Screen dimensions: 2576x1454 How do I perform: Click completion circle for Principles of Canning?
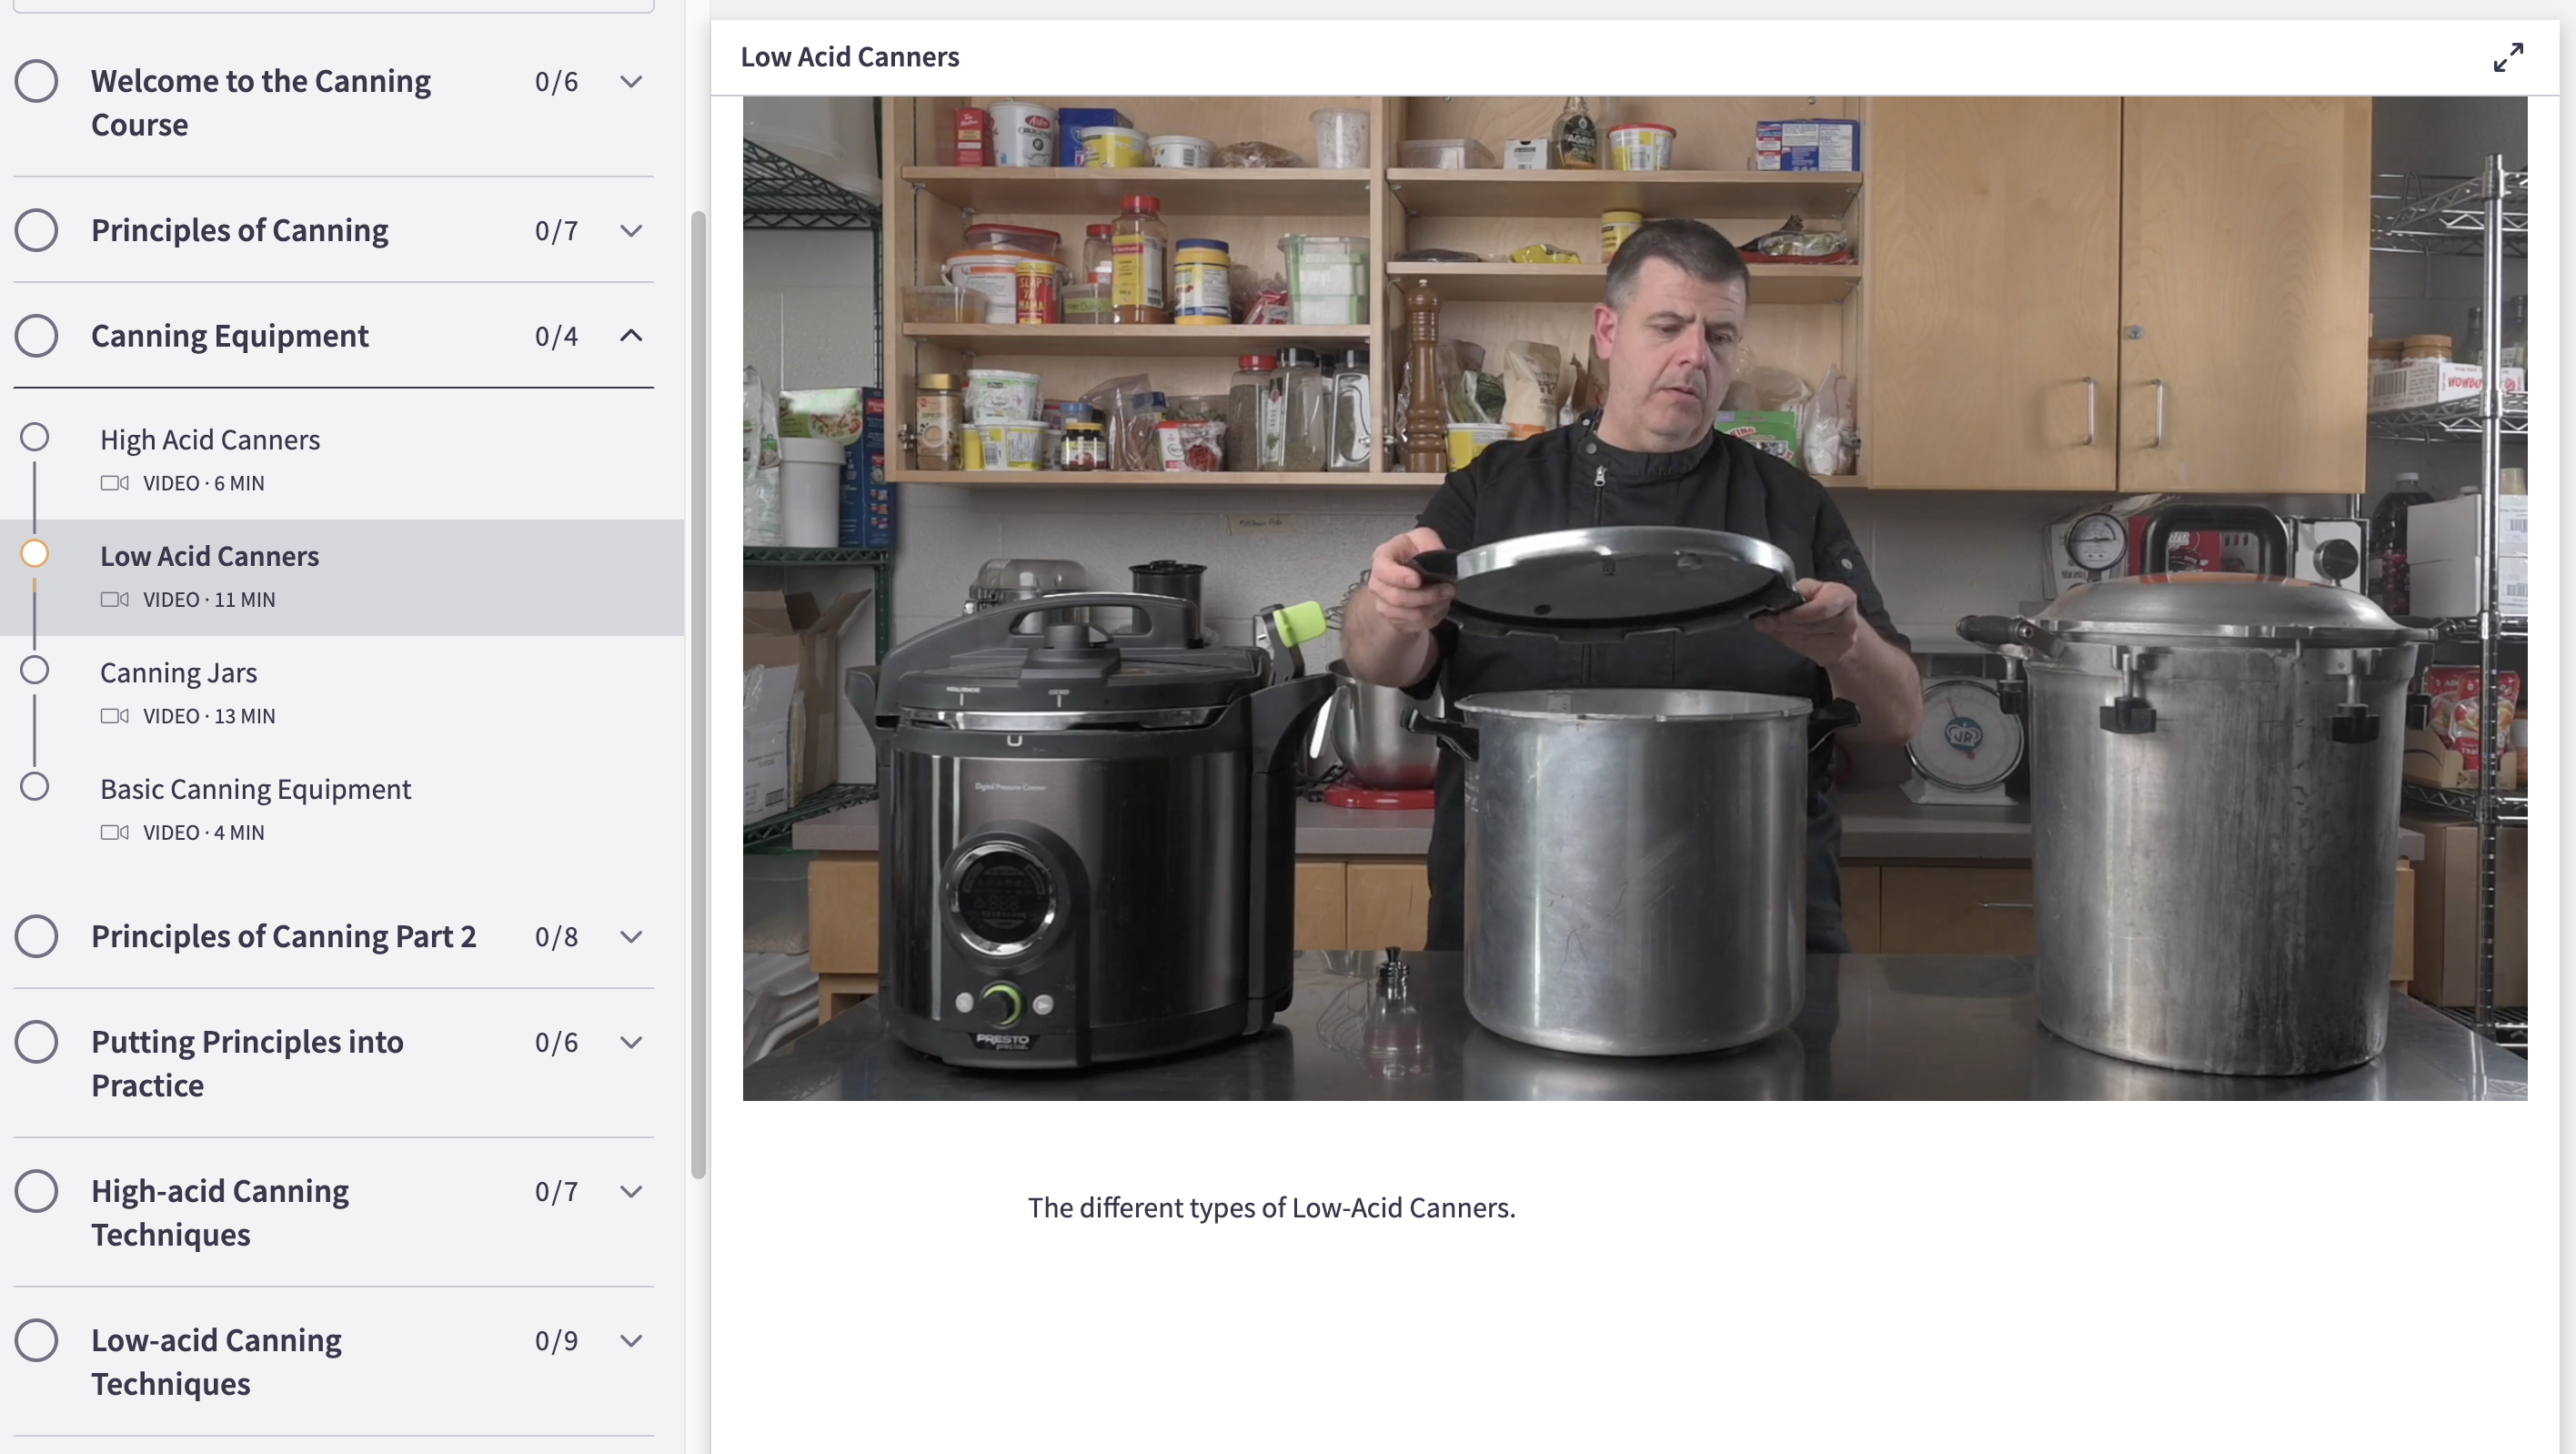click(36, 230)
